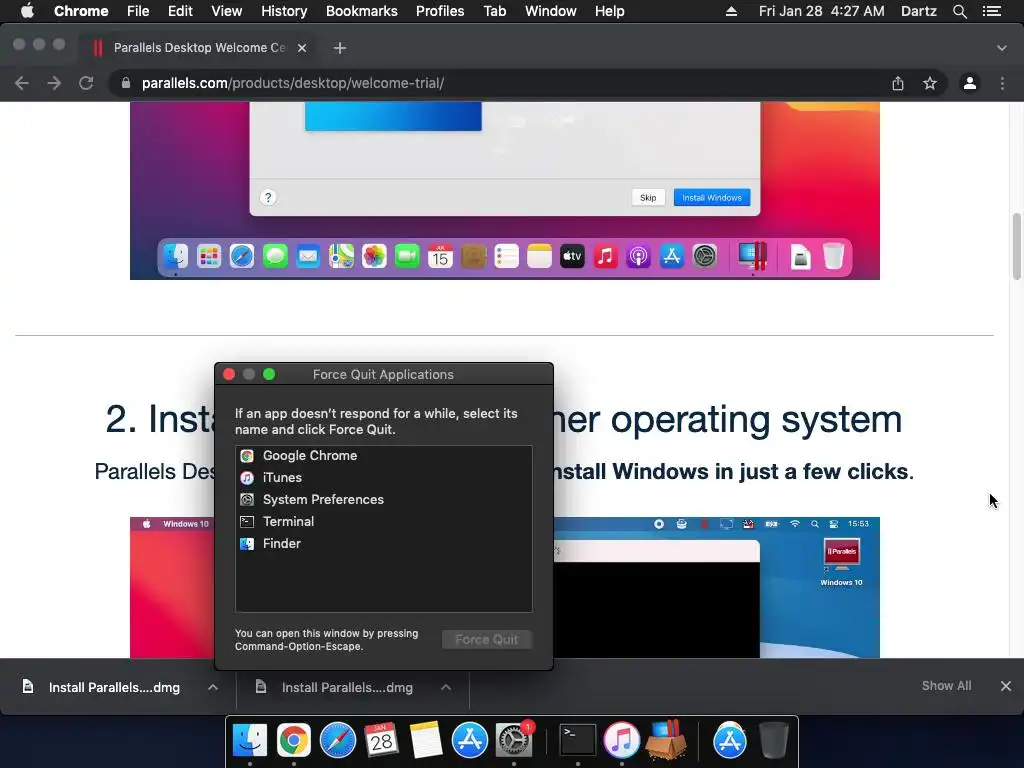
Task: Open Calendar from the Dock
Action: [381, 740]
